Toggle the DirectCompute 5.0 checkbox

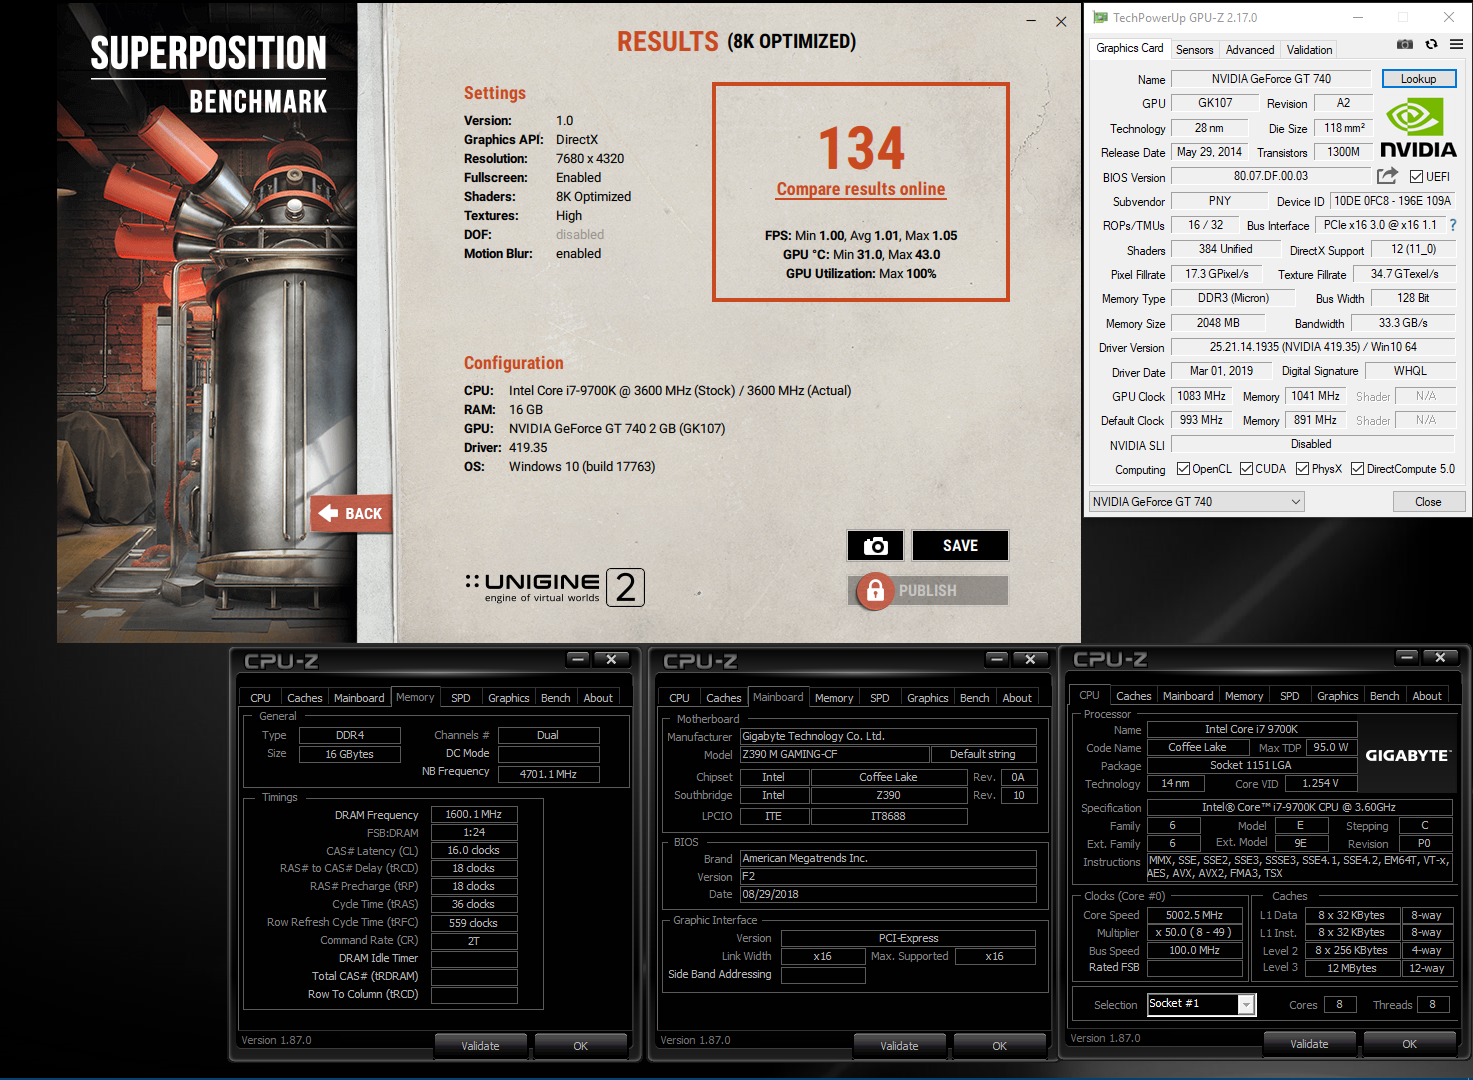1357,469
